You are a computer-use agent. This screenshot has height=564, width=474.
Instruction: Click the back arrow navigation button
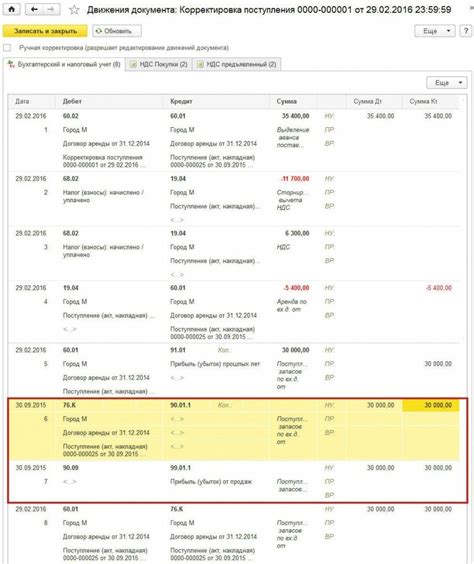click(x=34, y=10)
